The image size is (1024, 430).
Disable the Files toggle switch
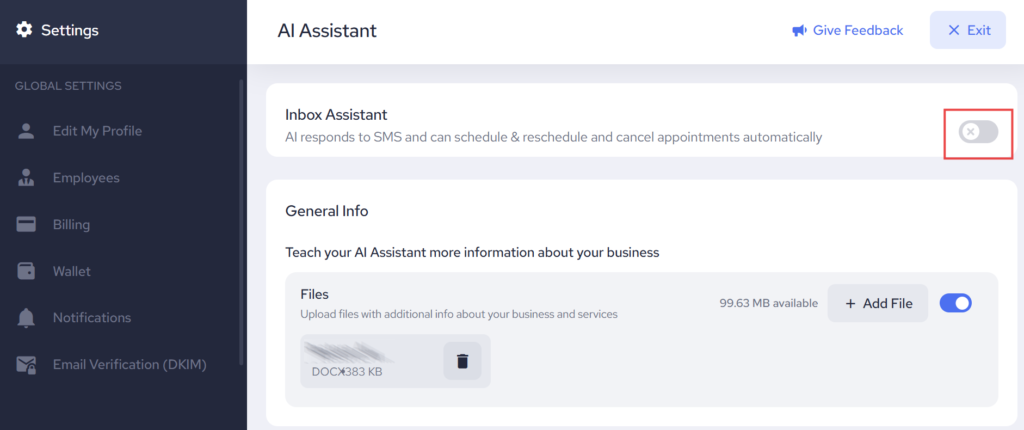pos(955,303)
